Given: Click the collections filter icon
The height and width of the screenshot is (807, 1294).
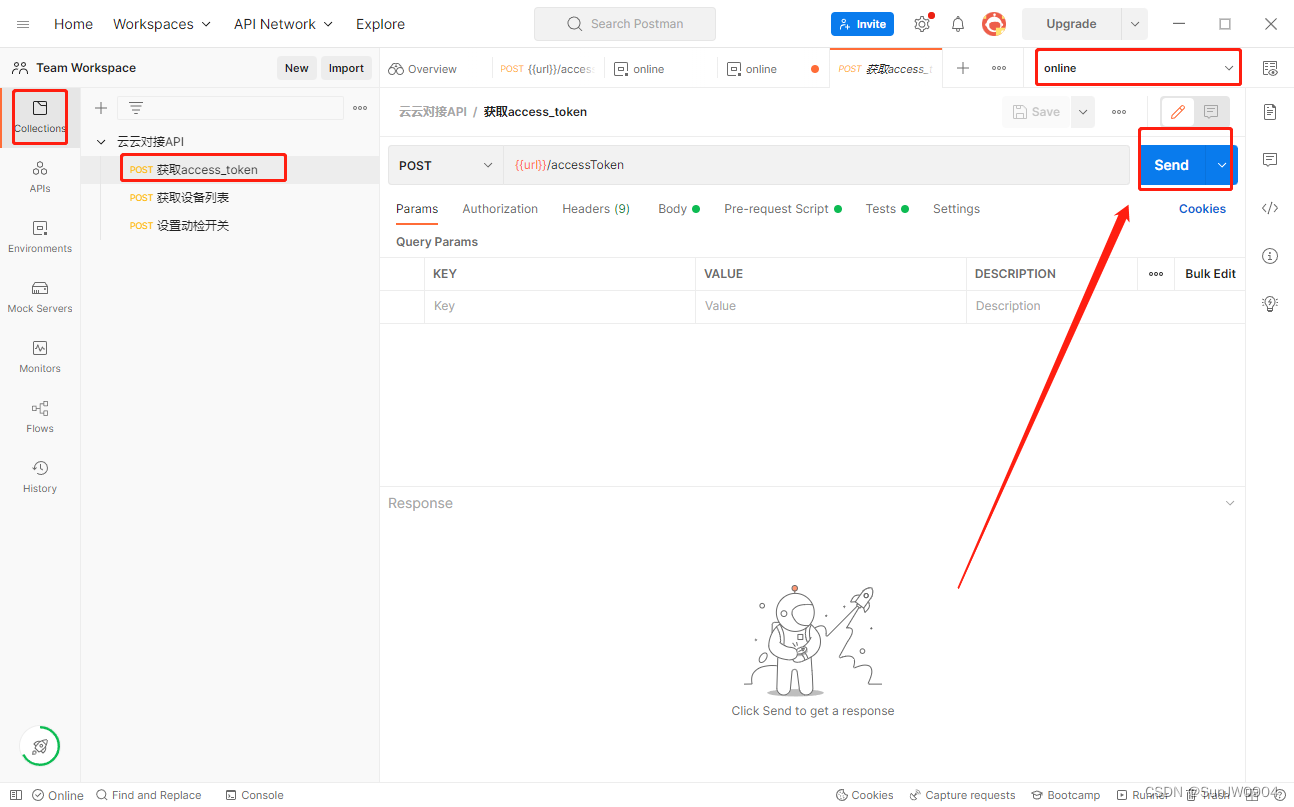Looking at the screenshot, I should tap(136, 108).
